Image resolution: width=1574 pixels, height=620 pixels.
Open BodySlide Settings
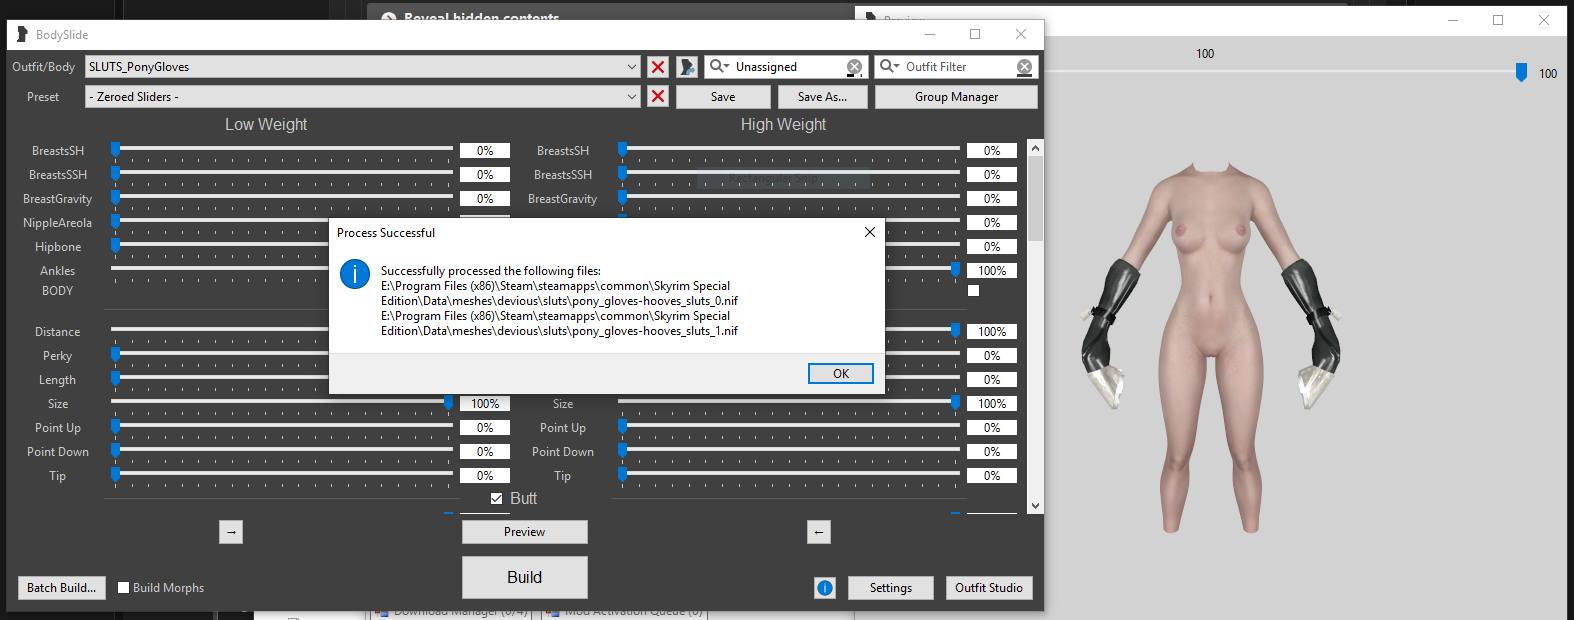[x=890, y=588]
